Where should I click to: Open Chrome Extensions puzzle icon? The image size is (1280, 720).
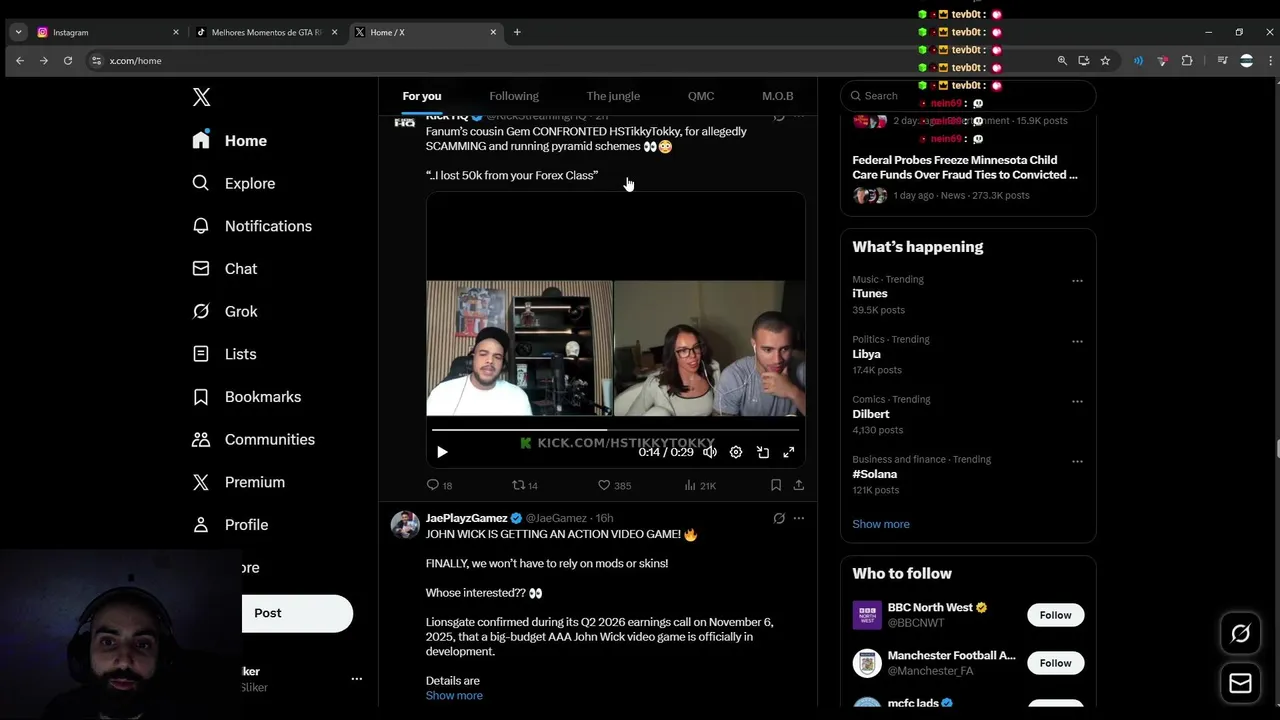[x=1187, y=61]
